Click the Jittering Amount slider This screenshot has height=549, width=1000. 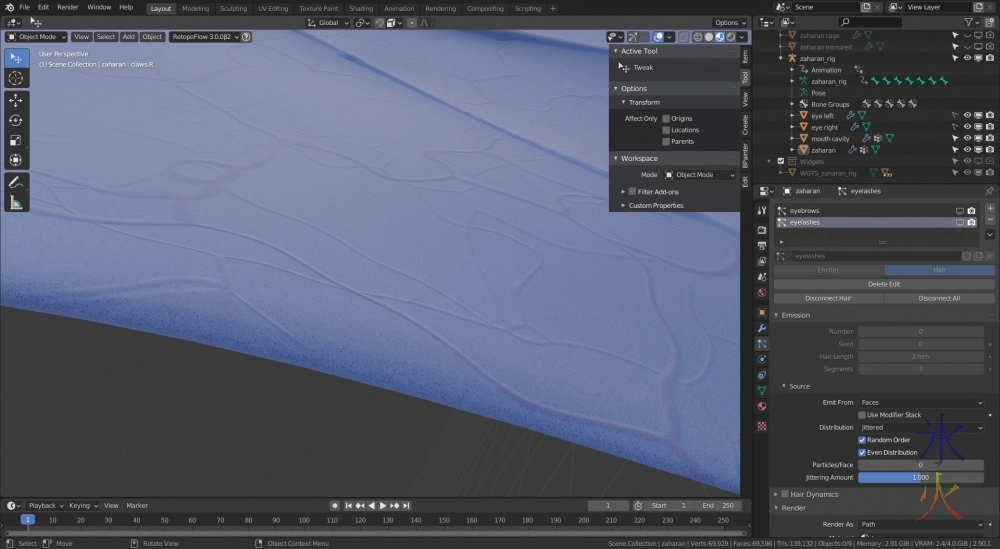tap(920, 477)
